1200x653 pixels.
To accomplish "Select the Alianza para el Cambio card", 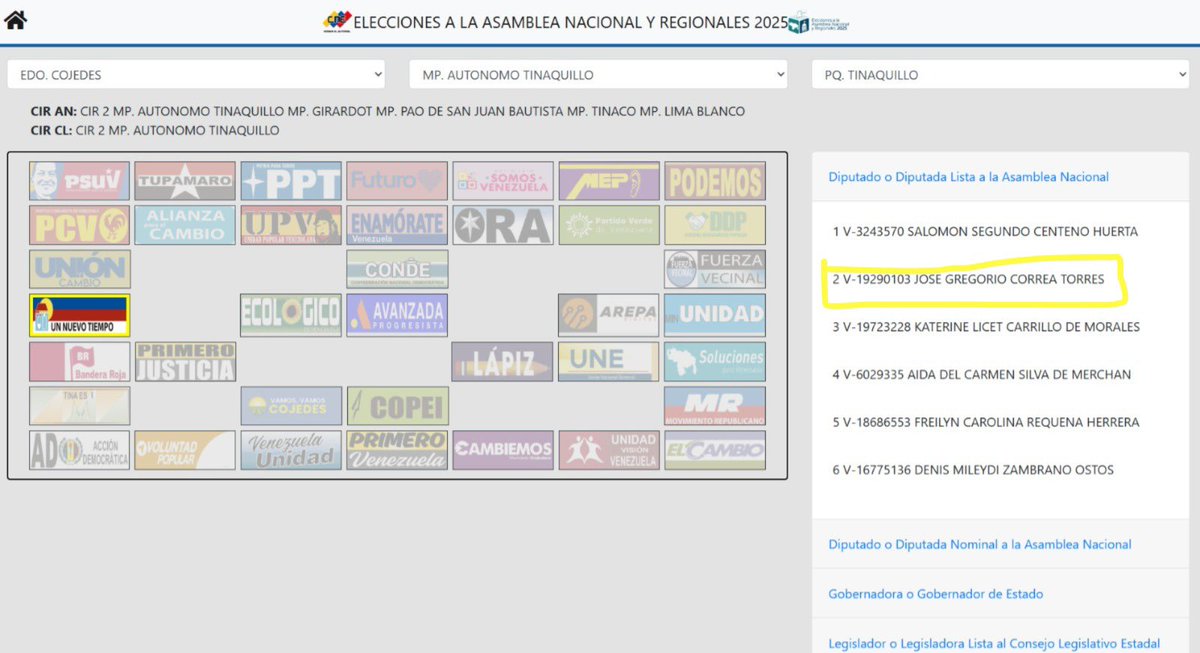I will tap(185, 225).
